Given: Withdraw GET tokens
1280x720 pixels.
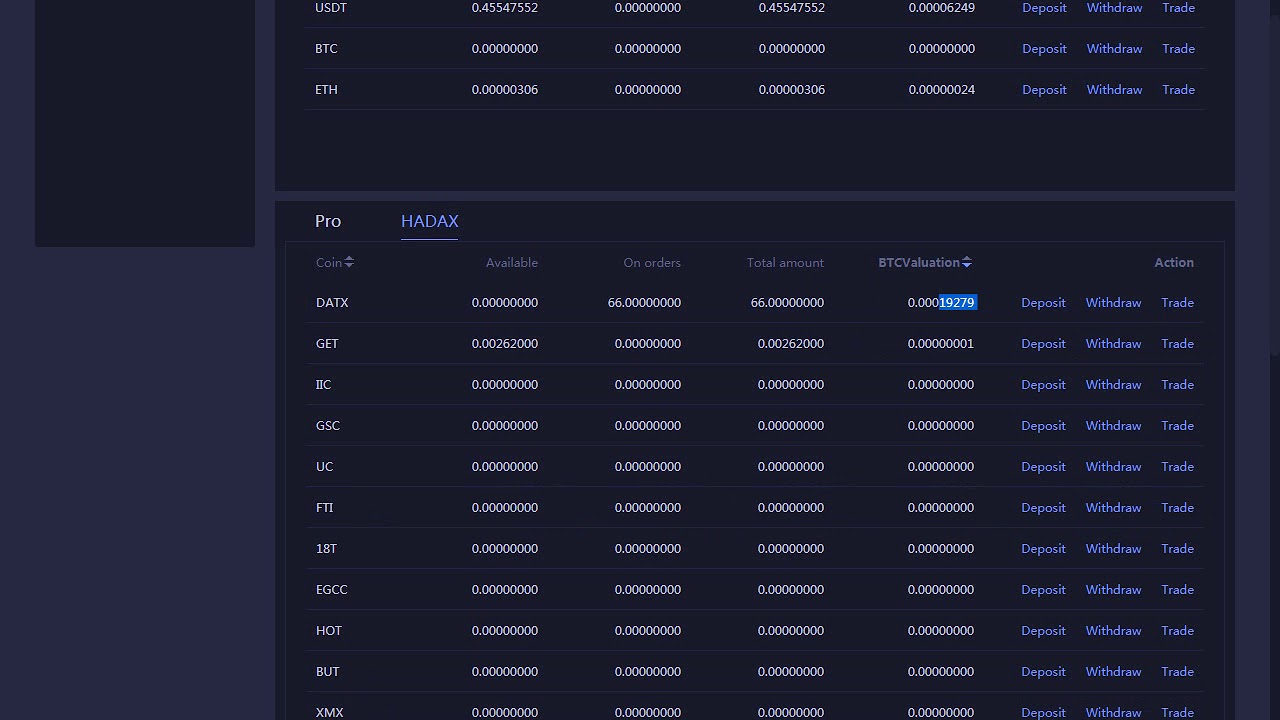Looking at the screenshot, I should [x=1113, y=343].
